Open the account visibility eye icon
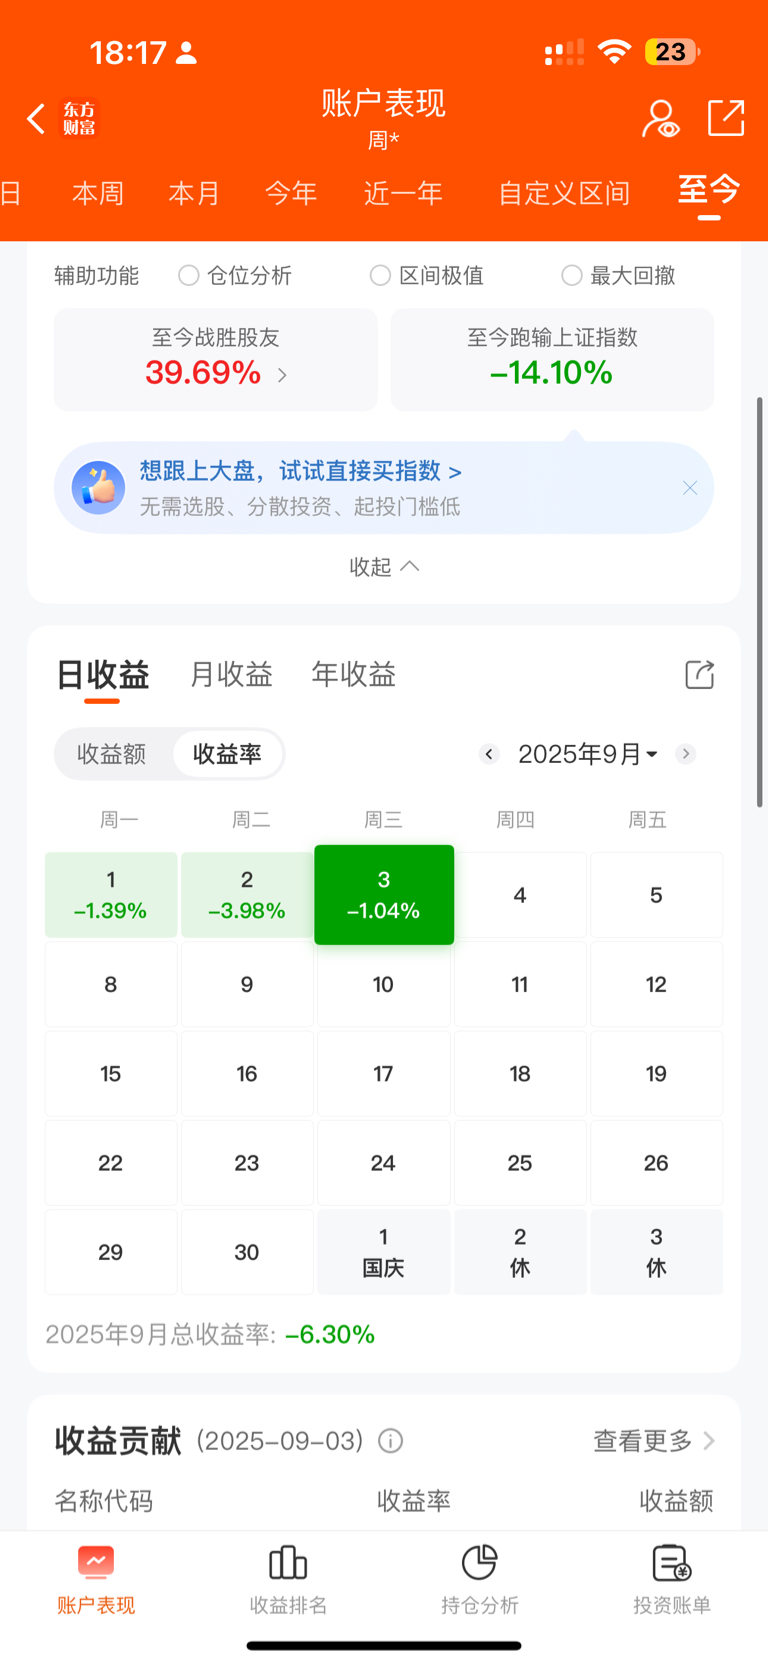 660,119
